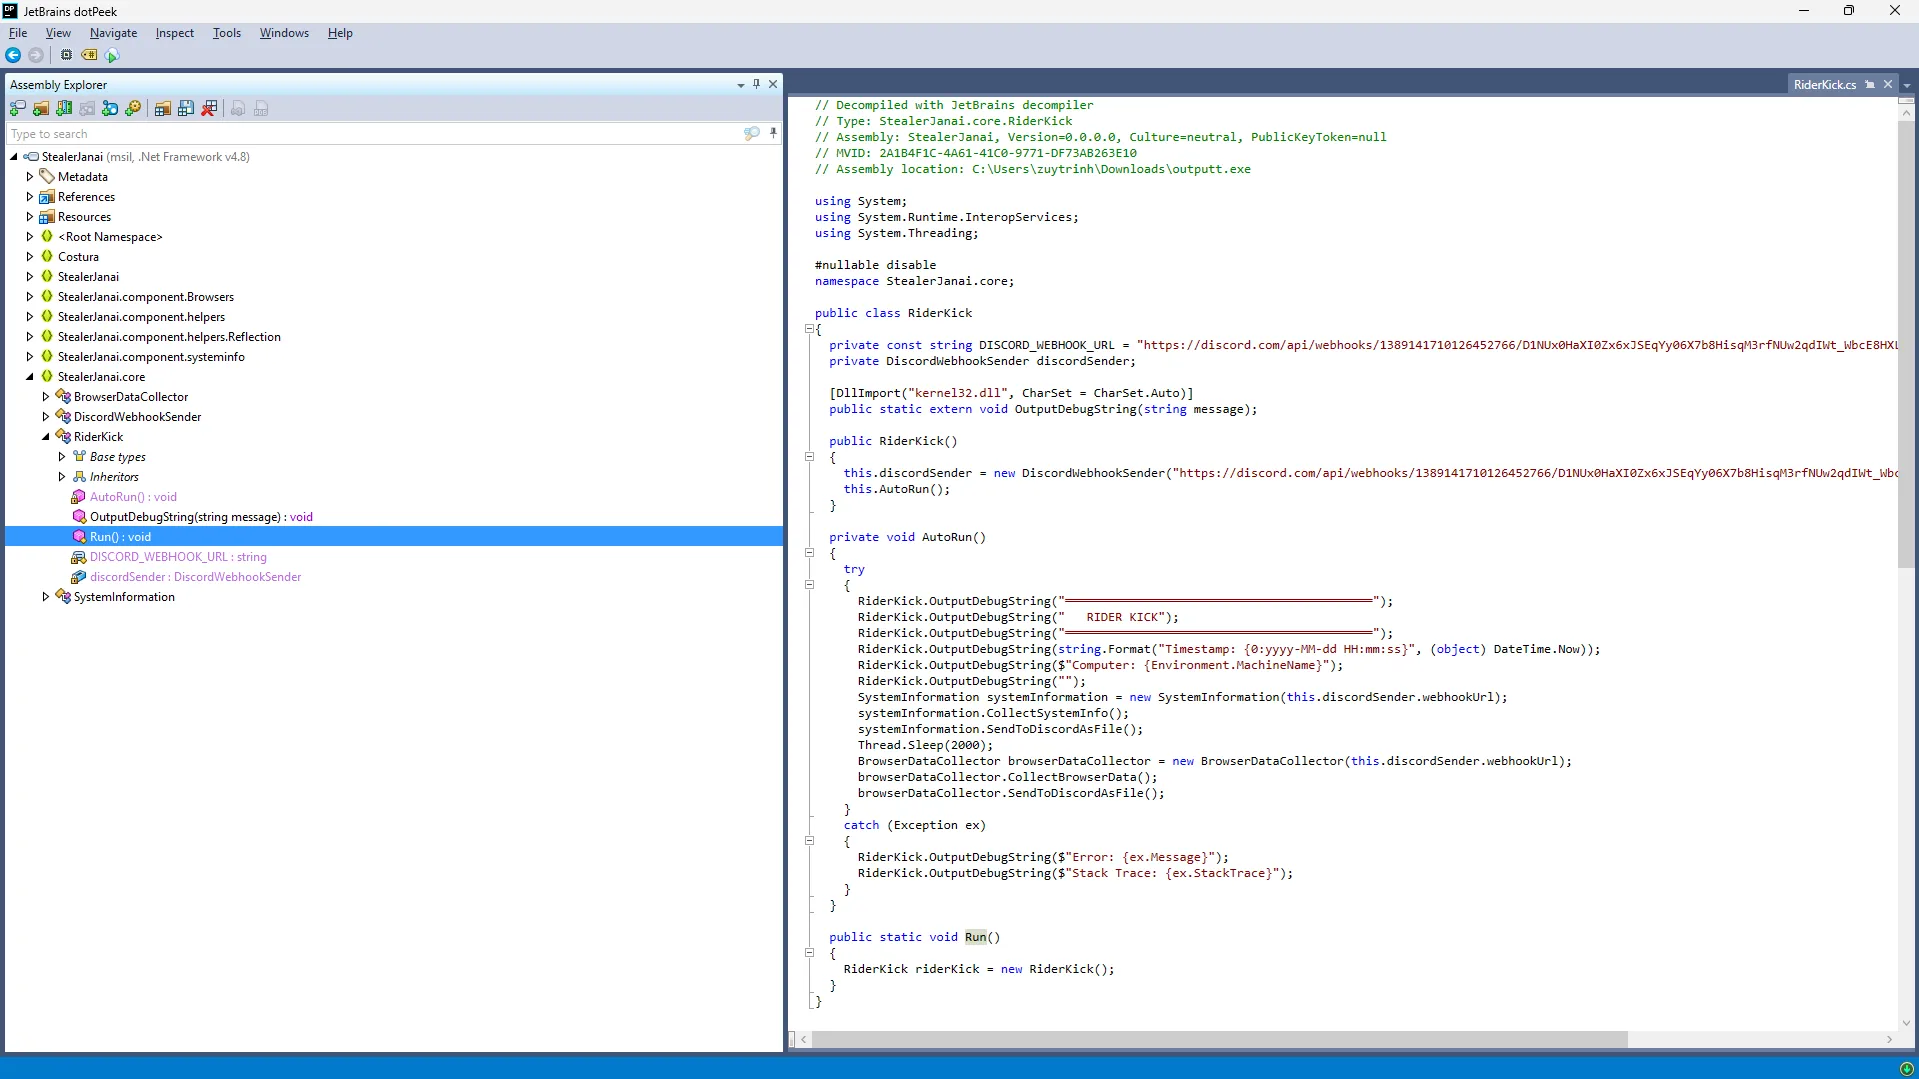Collapse the catch block in code

coord(809,841)
